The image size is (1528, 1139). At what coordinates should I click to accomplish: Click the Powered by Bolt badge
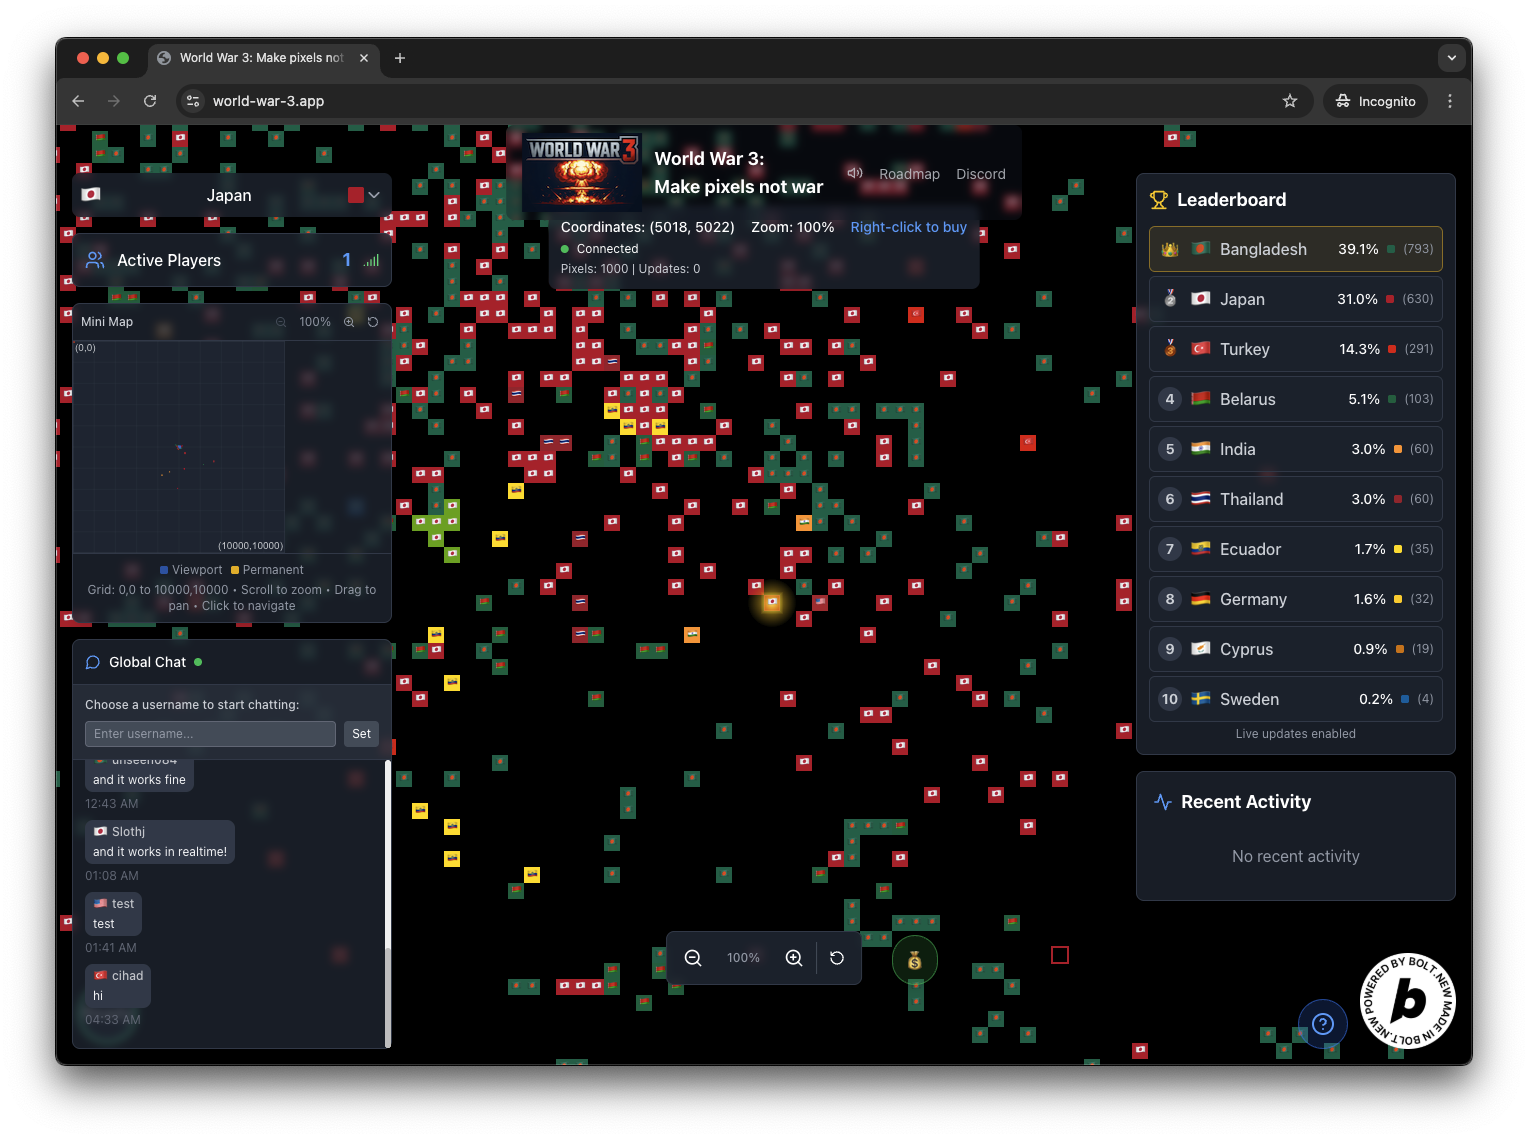pos(1408,1001)
